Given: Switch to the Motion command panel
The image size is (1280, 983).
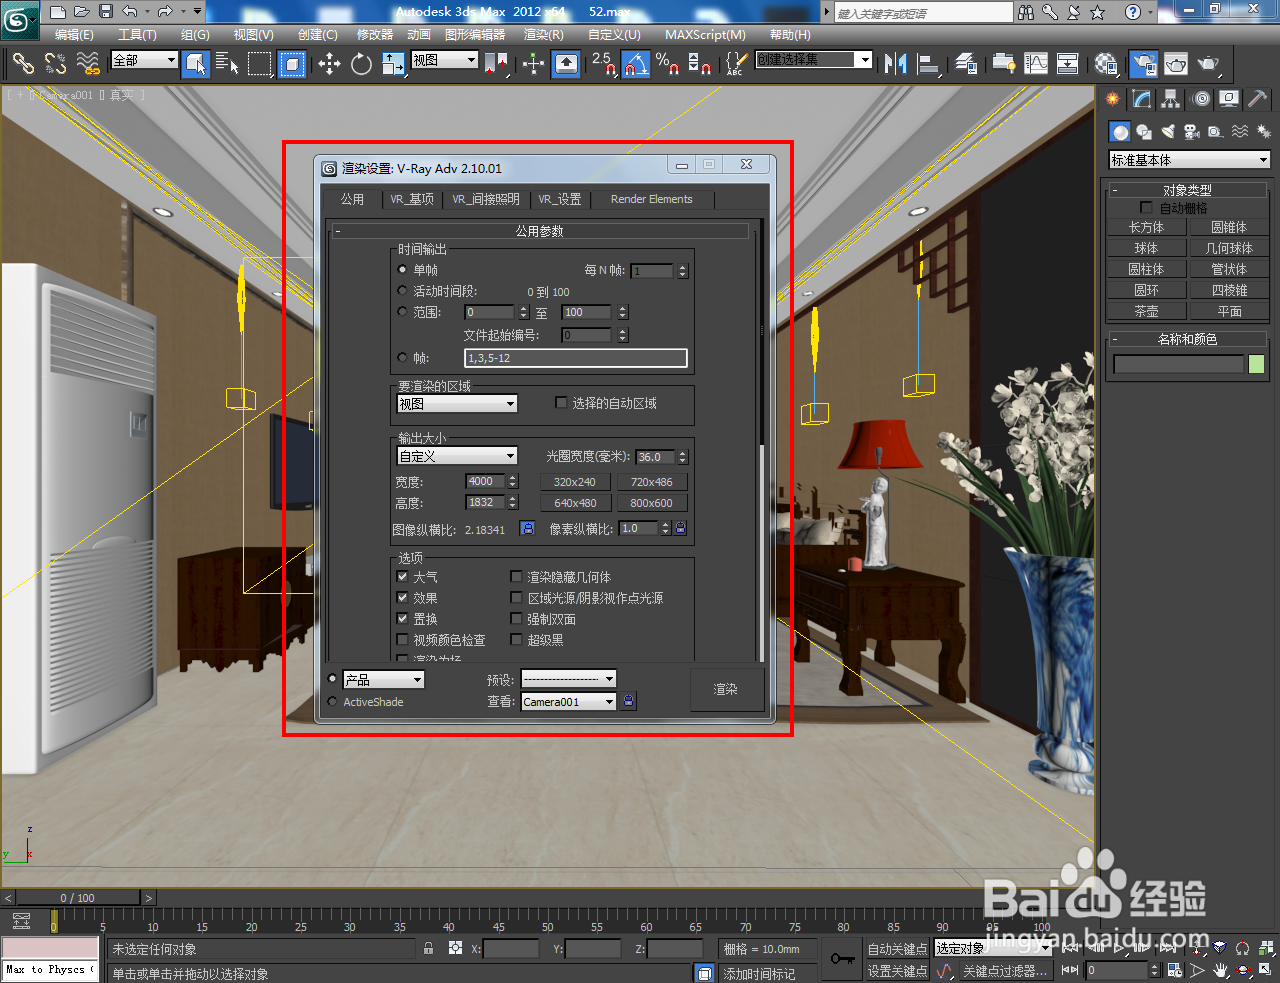Looking at the screenshot, I should 1200,99.
